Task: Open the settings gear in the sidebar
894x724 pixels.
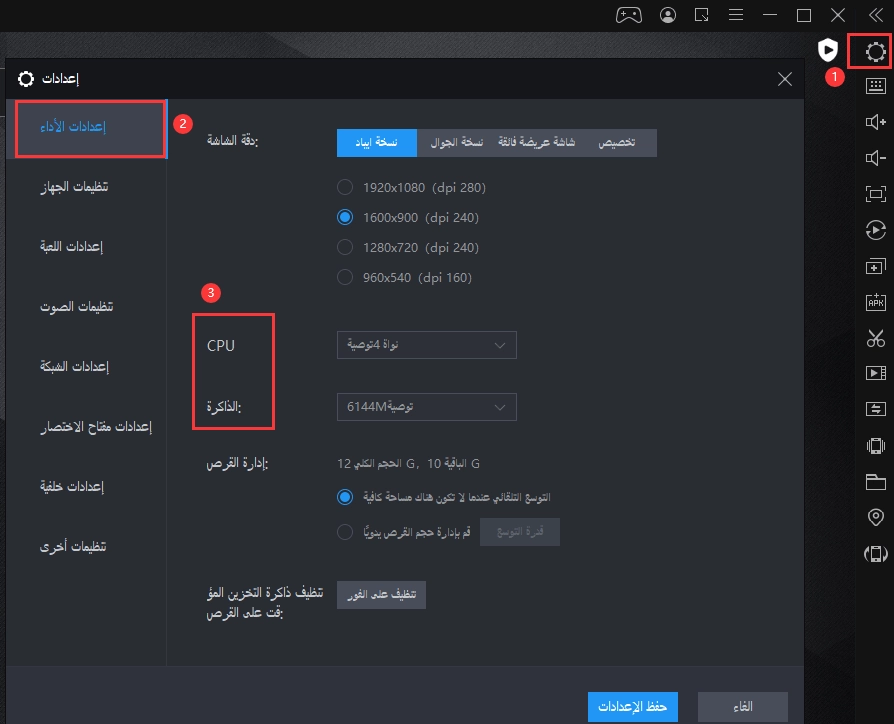Action: 875,52
